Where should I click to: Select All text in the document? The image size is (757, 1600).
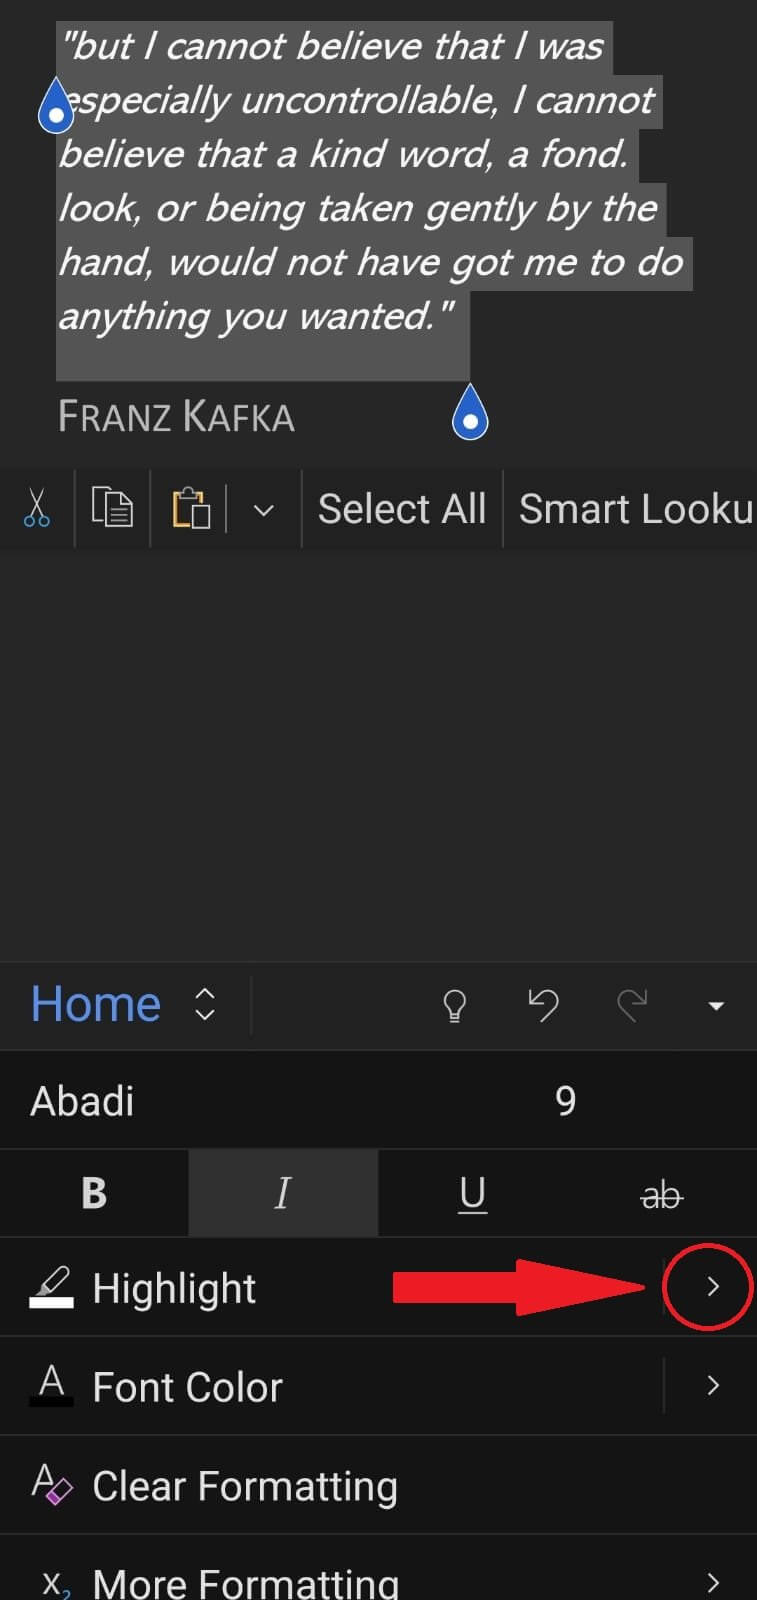[x=402, y=508]
